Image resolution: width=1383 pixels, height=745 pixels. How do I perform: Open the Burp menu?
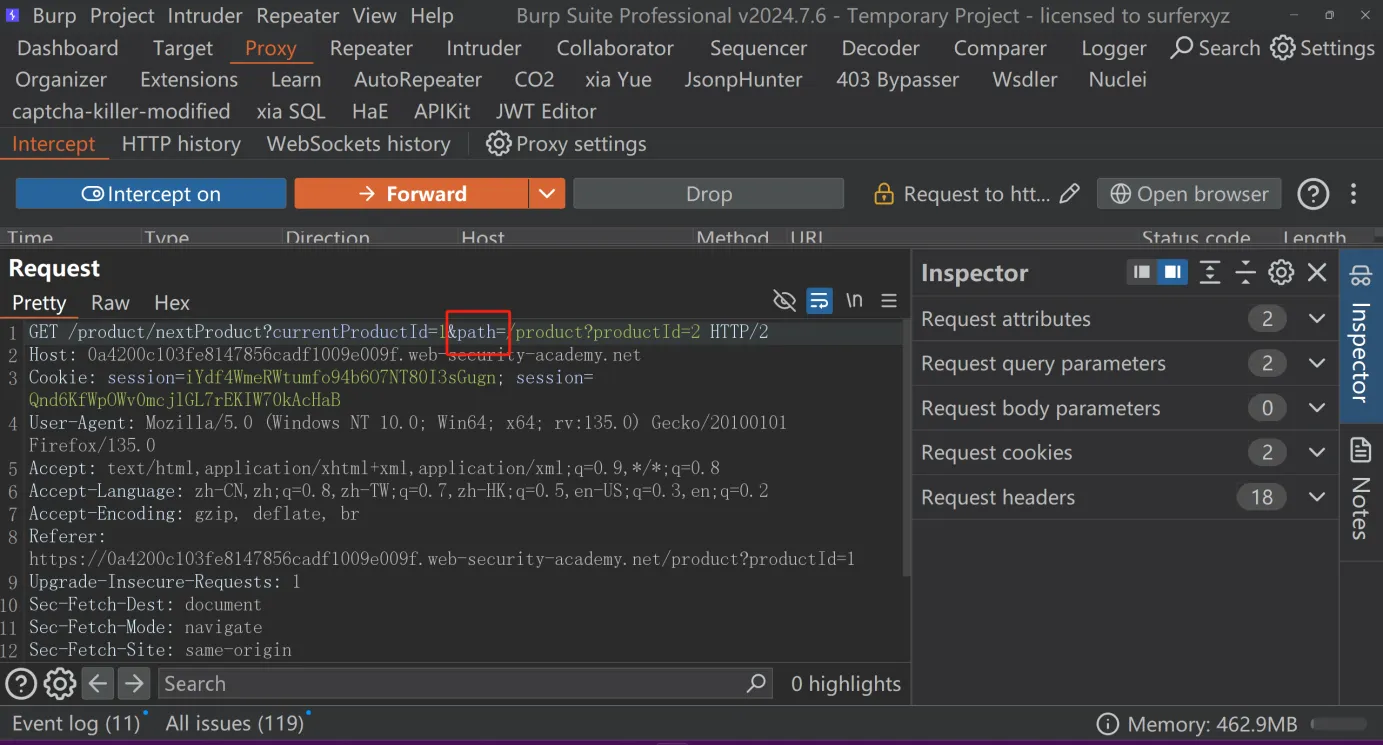click(54, 16)
